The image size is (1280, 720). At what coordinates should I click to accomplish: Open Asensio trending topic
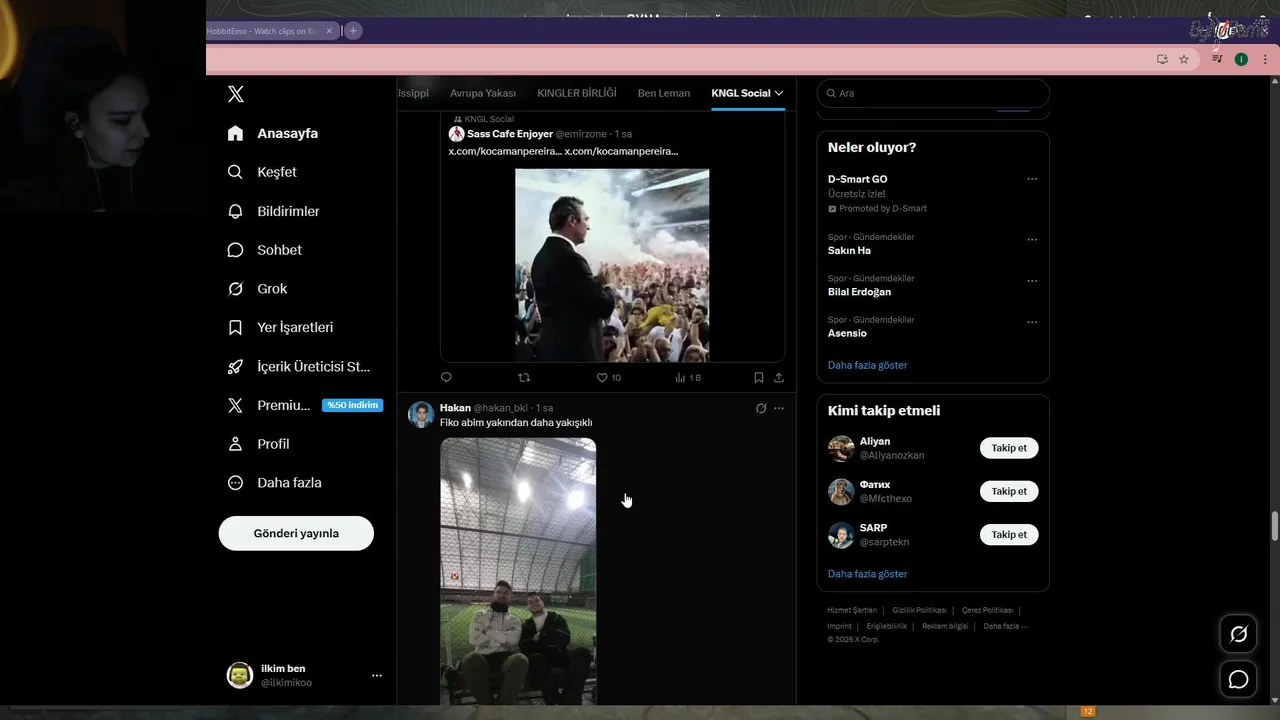coord(847,333)
